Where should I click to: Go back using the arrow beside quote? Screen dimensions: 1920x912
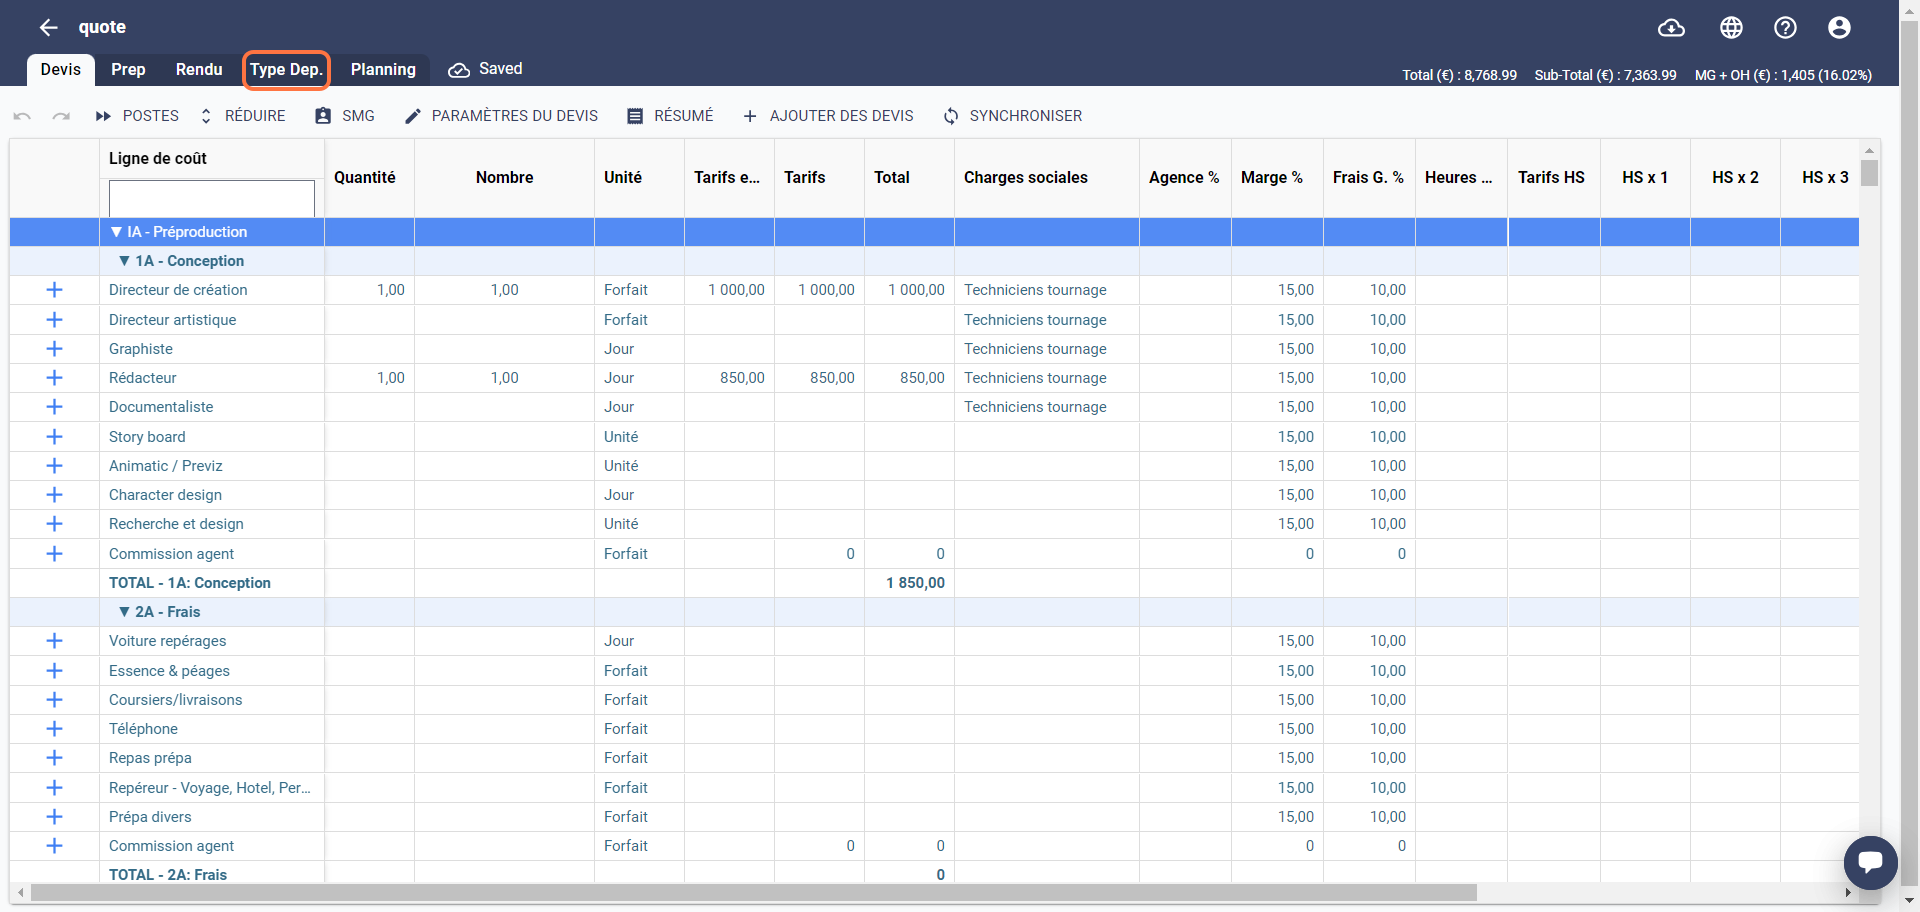tap(48, 27)
